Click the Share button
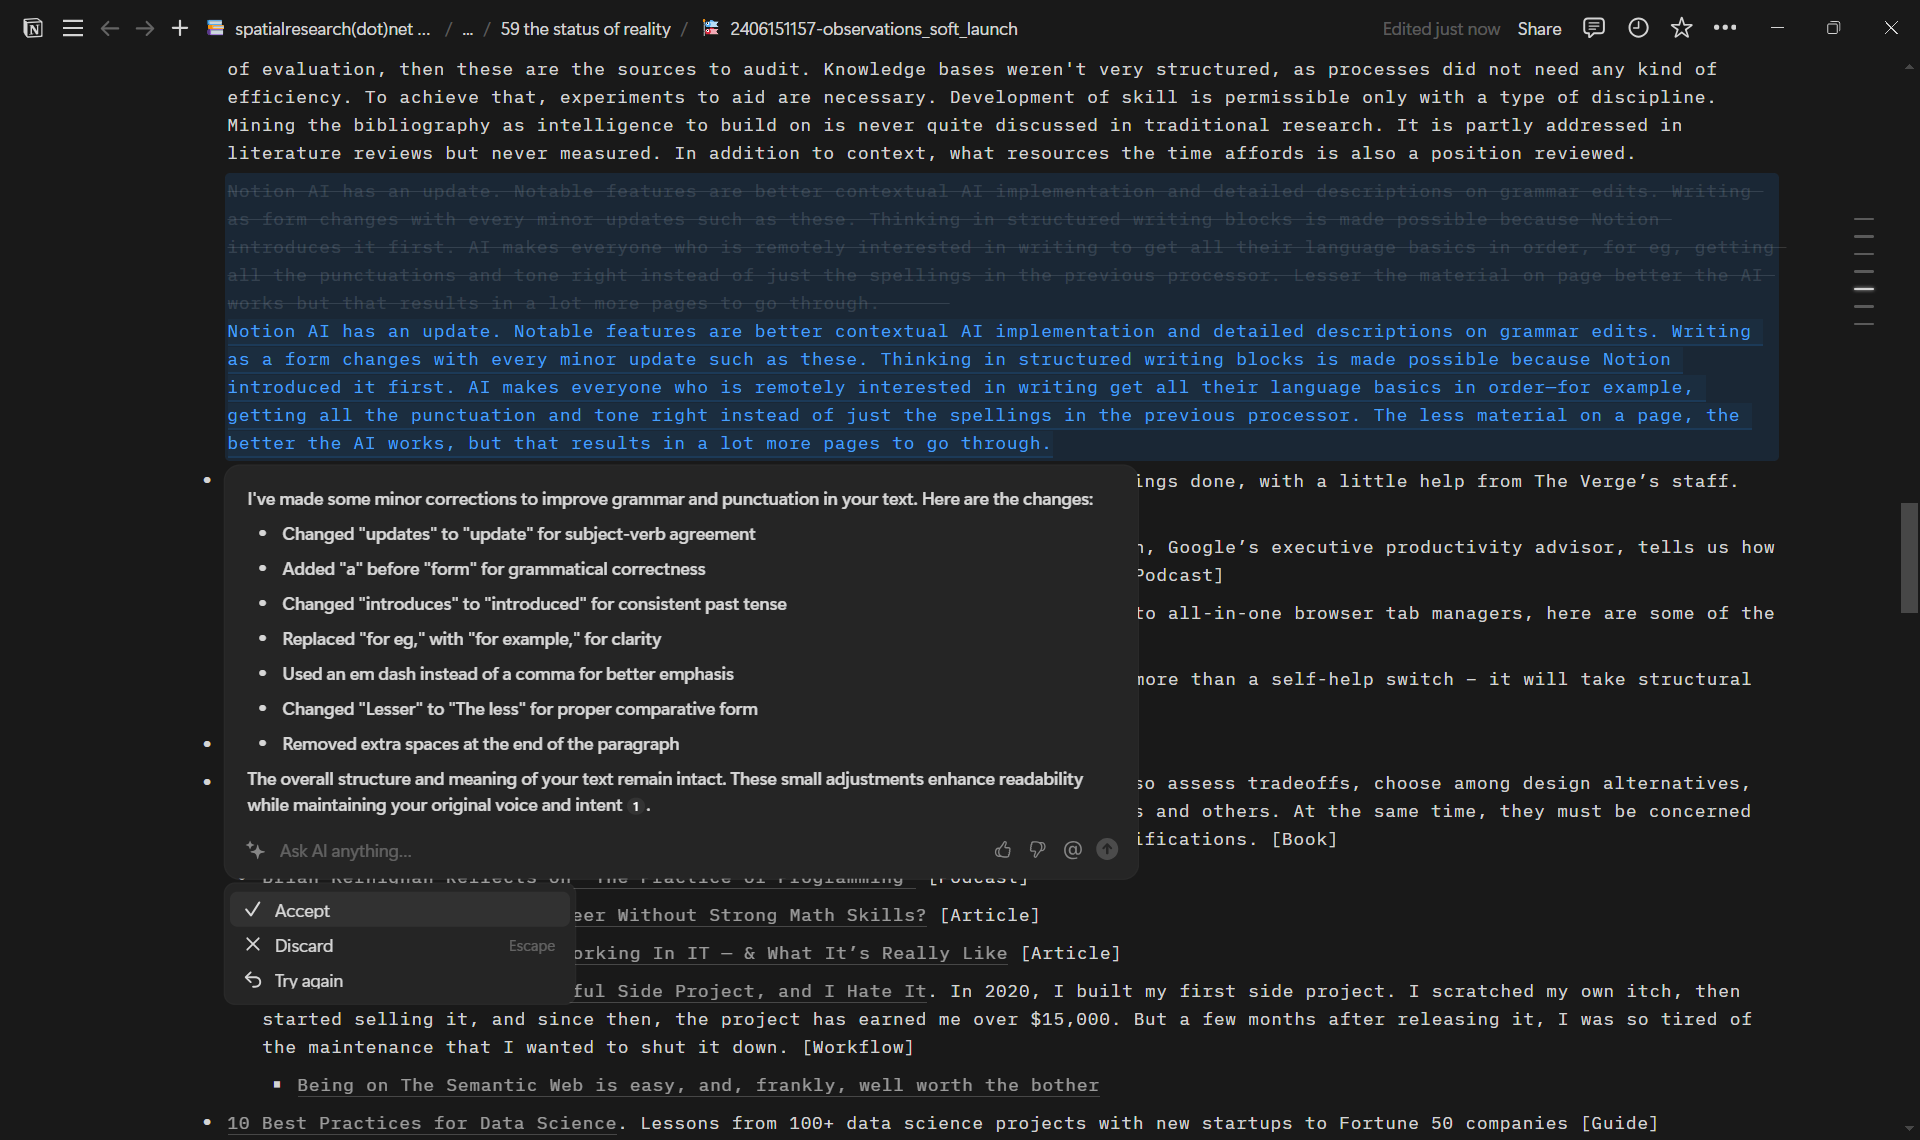1920x1140 pixels. (x=1539, y=29)
